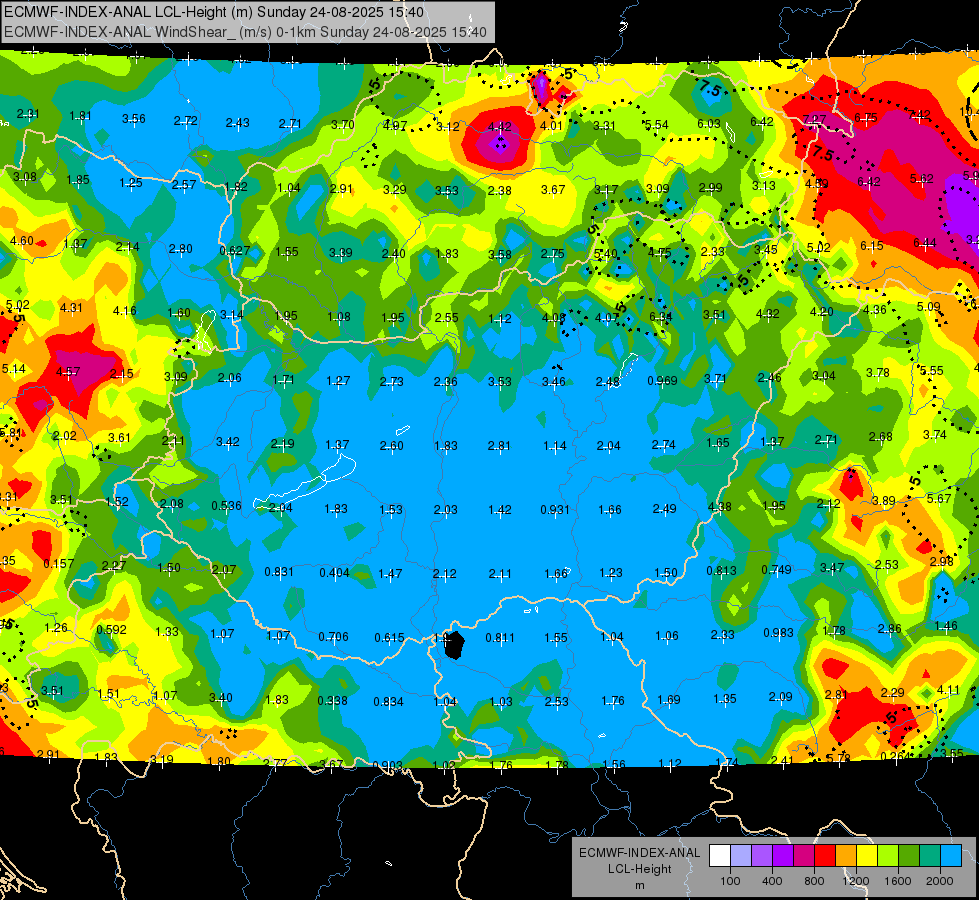Click the legend label 2000
The width and height of the screenshot is (979, 900).
tap(940, 881)
